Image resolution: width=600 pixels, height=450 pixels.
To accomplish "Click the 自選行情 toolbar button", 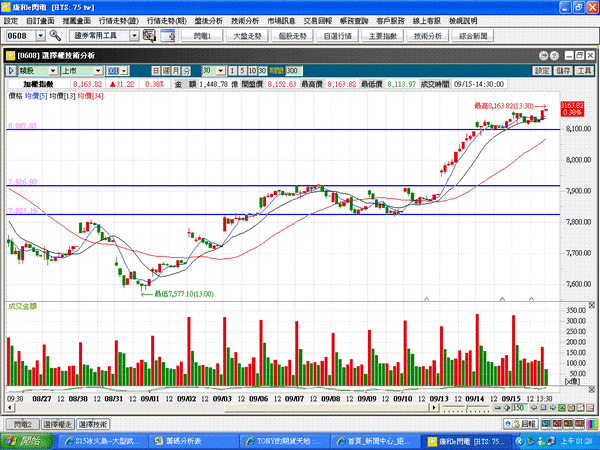I will click(x=338, y=36).
